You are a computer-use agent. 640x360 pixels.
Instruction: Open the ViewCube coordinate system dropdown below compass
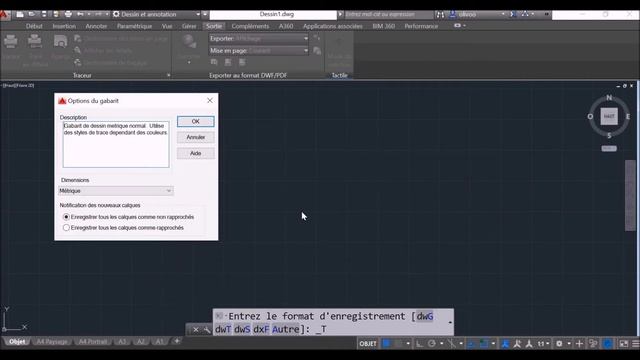(609, 149)
